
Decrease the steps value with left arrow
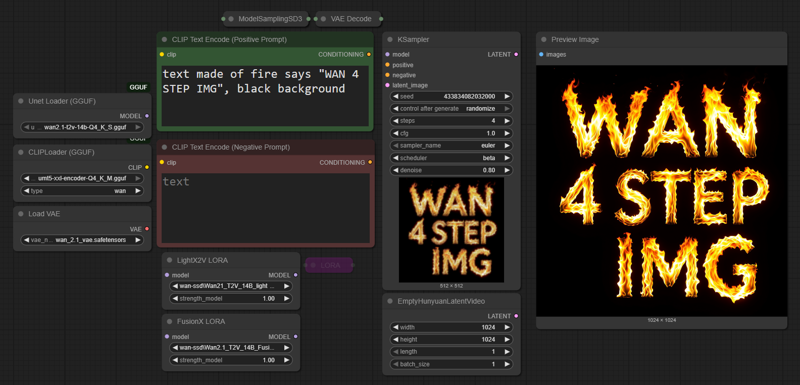pos(396,121)
